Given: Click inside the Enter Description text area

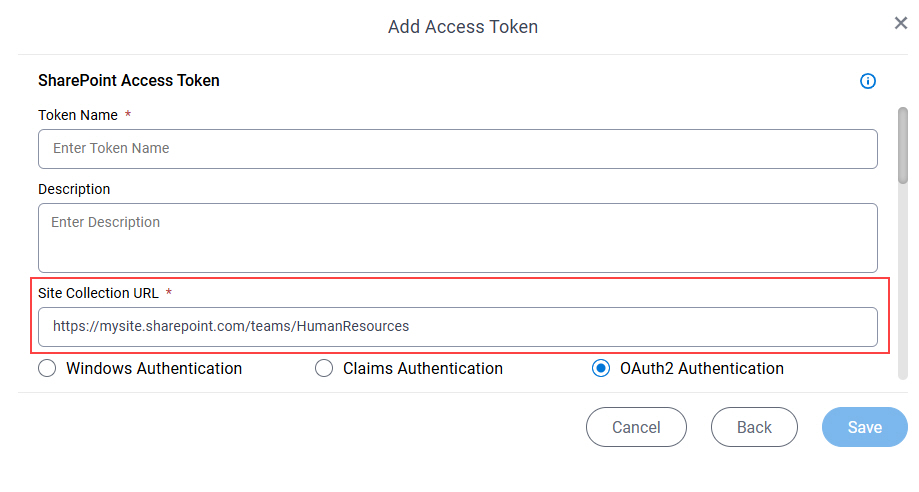Looking at the screenshot, I should click(x=458, y=238).
